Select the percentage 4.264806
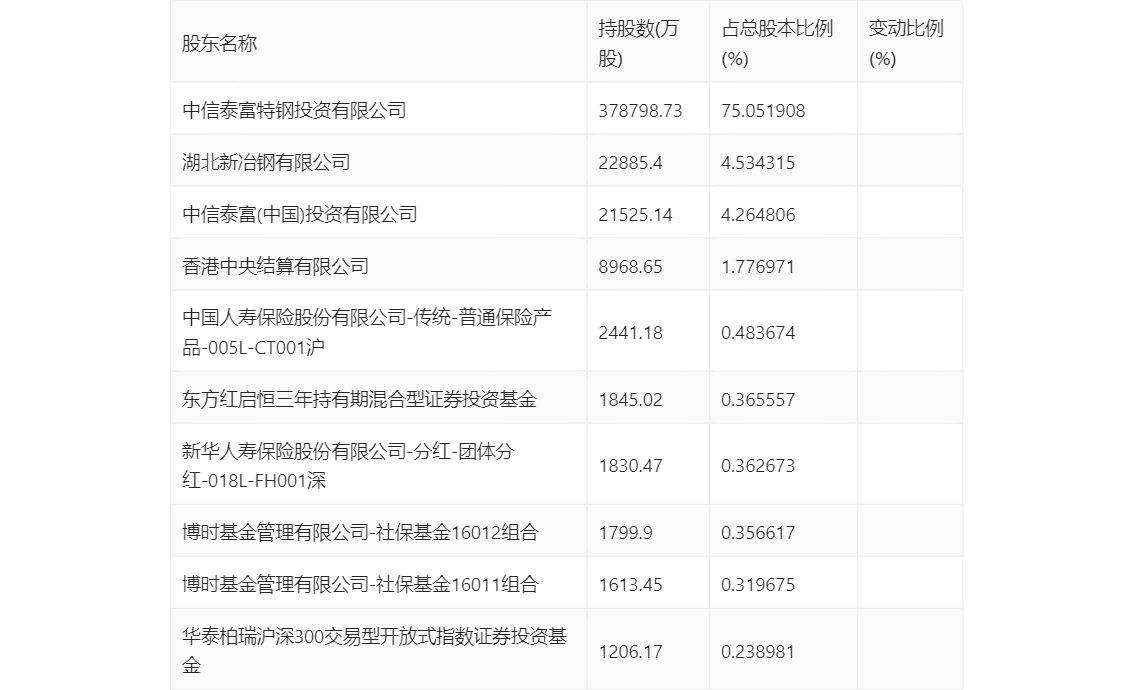 coord(758,215)
